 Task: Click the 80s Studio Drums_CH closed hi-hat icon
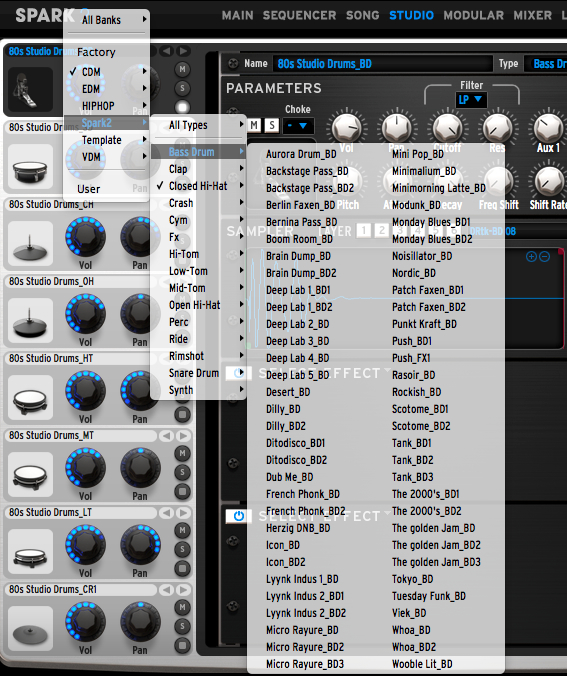click(x=30, y=244)
